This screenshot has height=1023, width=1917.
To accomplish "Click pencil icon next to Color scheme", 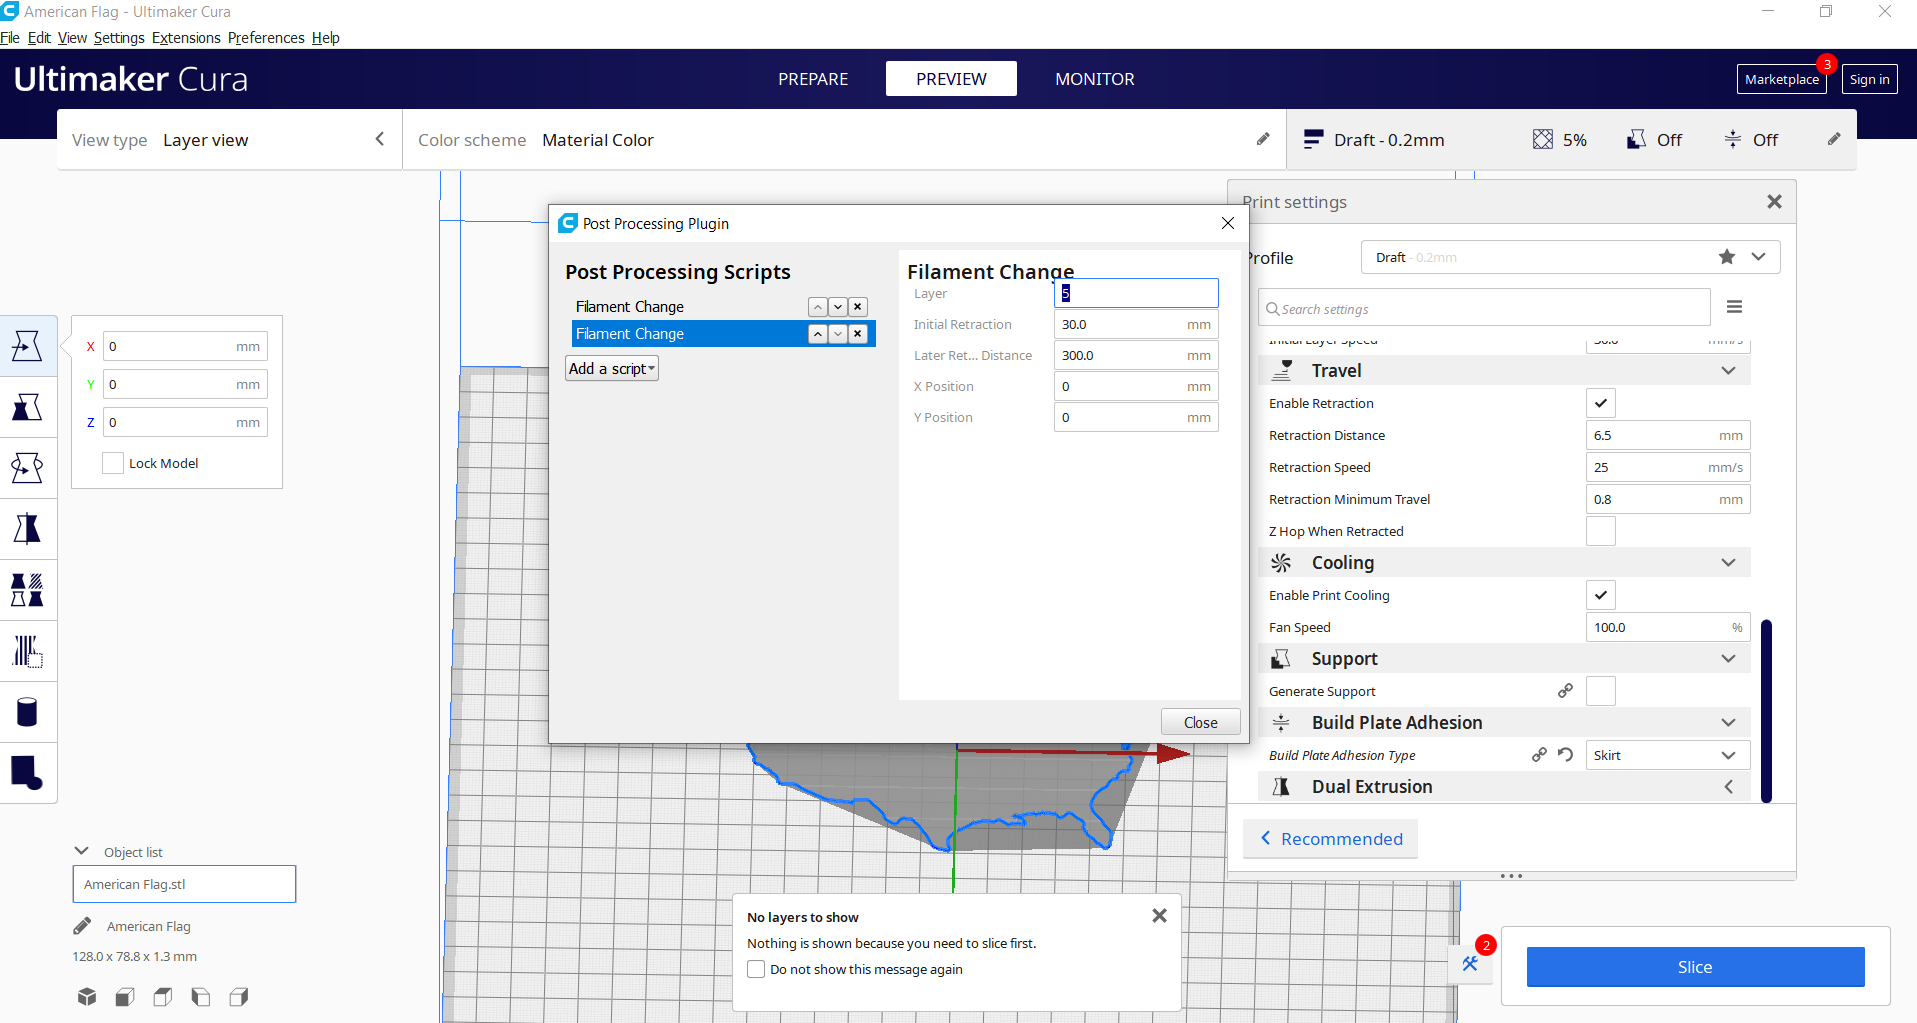I will [x=1263, y=139].
